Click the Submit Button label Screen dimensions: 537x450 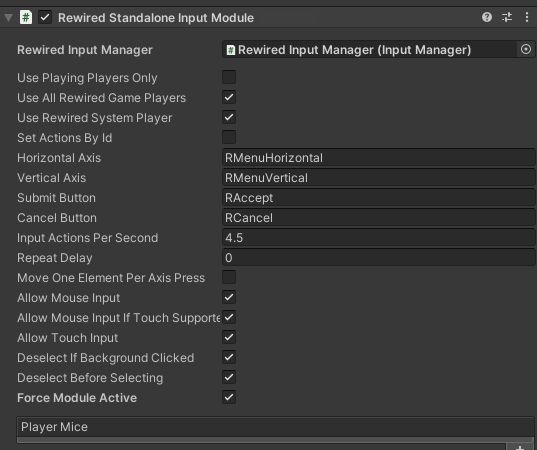pos(57,198)
